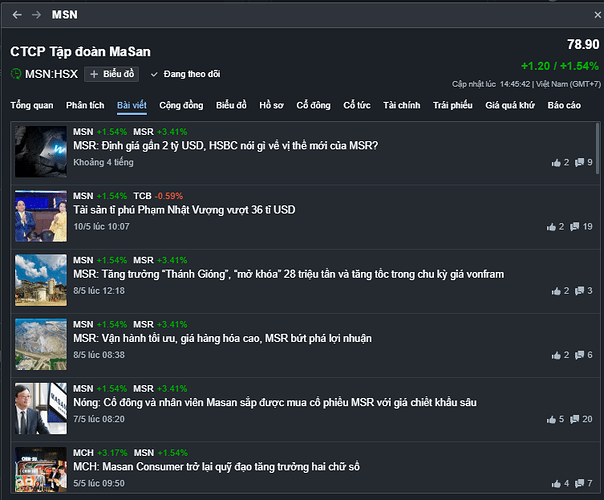Click the article list scrollbar
Viewport: 604px width, 500px height.
click(x=597, y=149)
